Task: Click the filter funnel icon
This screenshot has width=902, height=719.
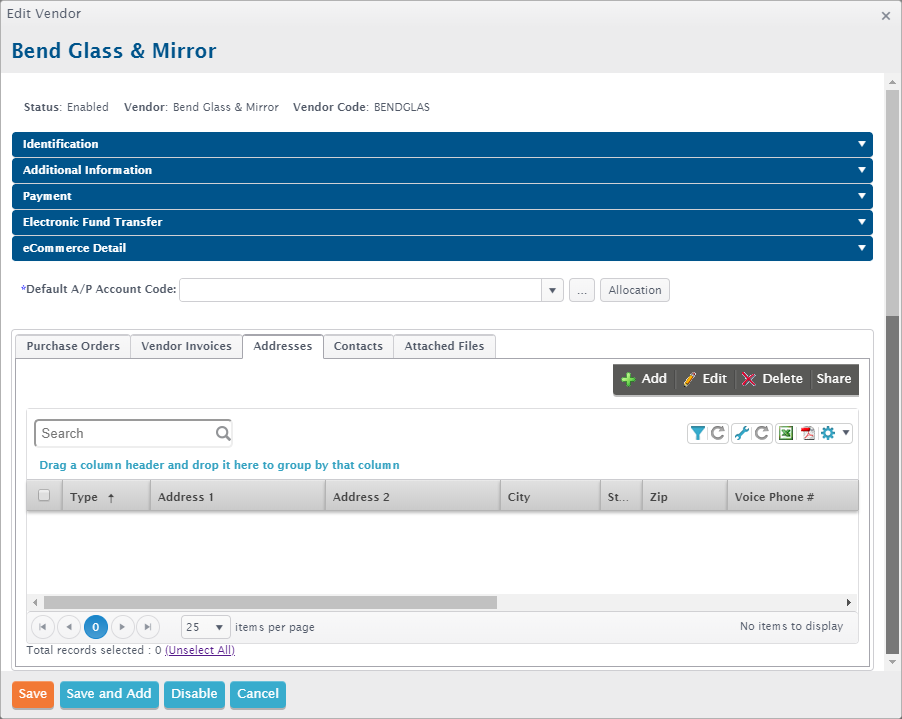Action: [698, 433]
